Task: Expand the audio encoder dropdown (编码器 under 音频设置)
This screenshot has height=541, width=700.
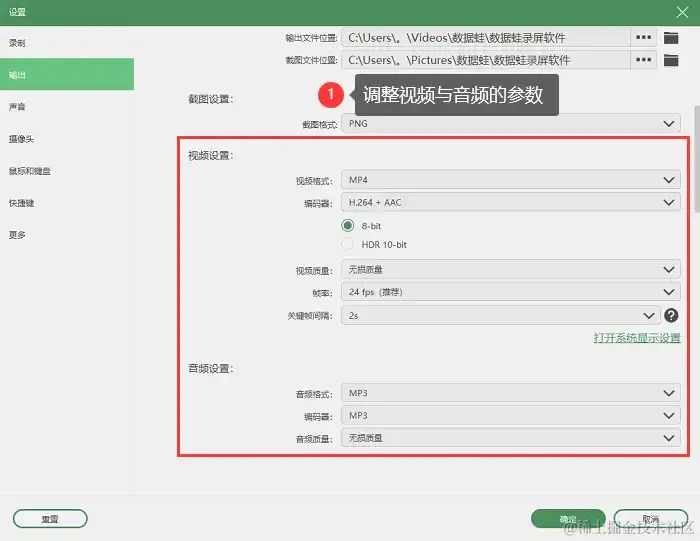Action: 511,416
